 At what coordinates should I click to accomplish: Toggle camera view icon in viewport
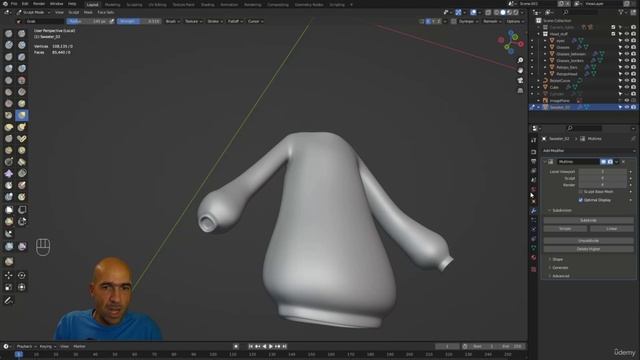point(520,80)
